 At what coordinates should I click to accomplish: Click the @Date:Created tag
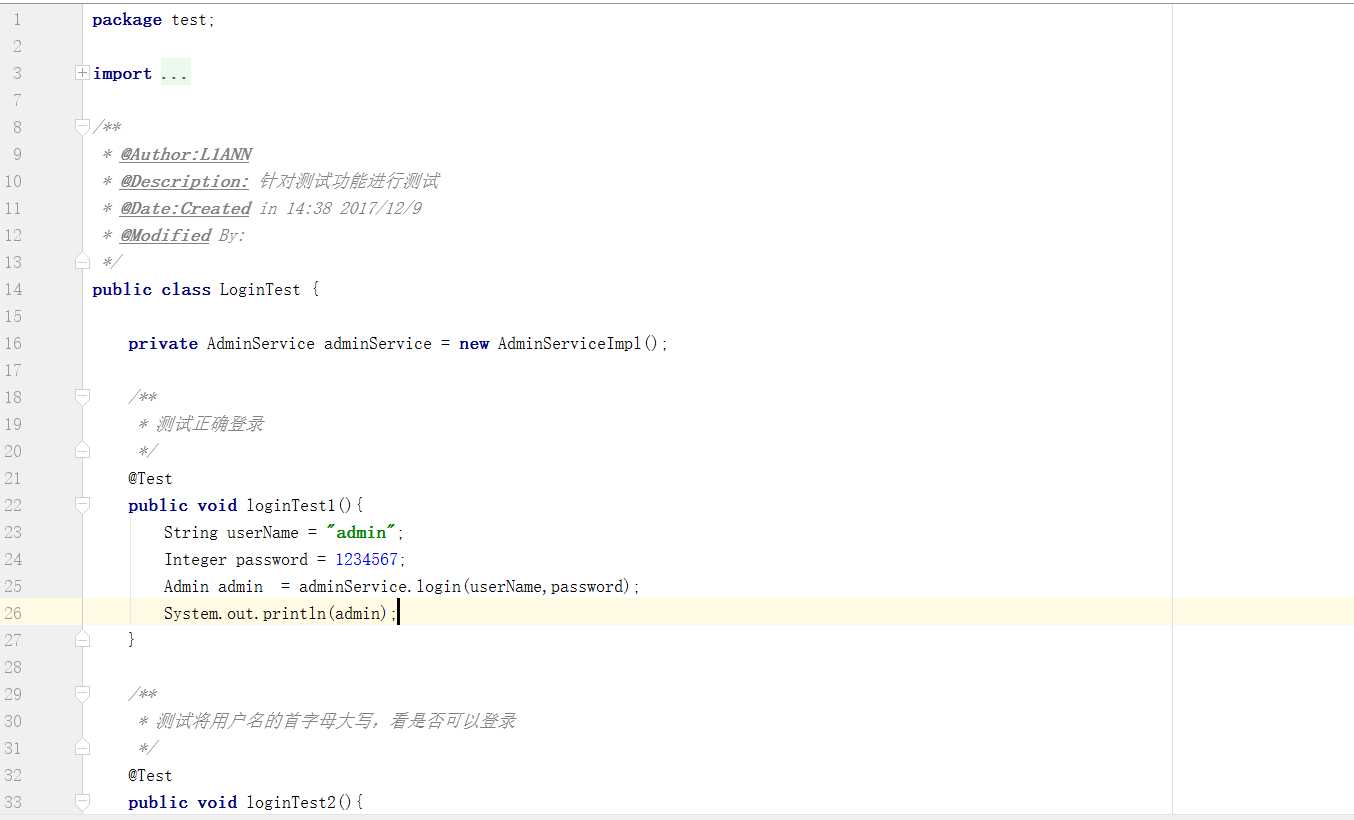coord(185,208)
